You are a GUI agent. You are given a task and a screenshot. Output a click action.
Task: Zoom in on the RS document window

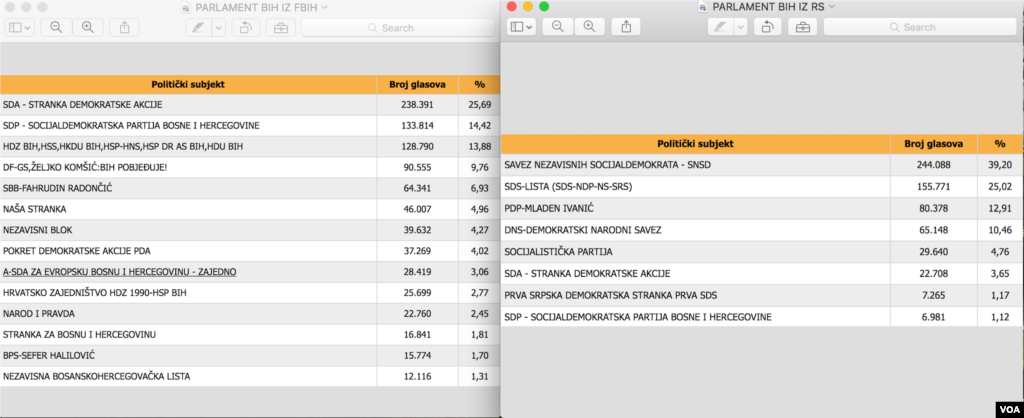[x=590, y=27]
